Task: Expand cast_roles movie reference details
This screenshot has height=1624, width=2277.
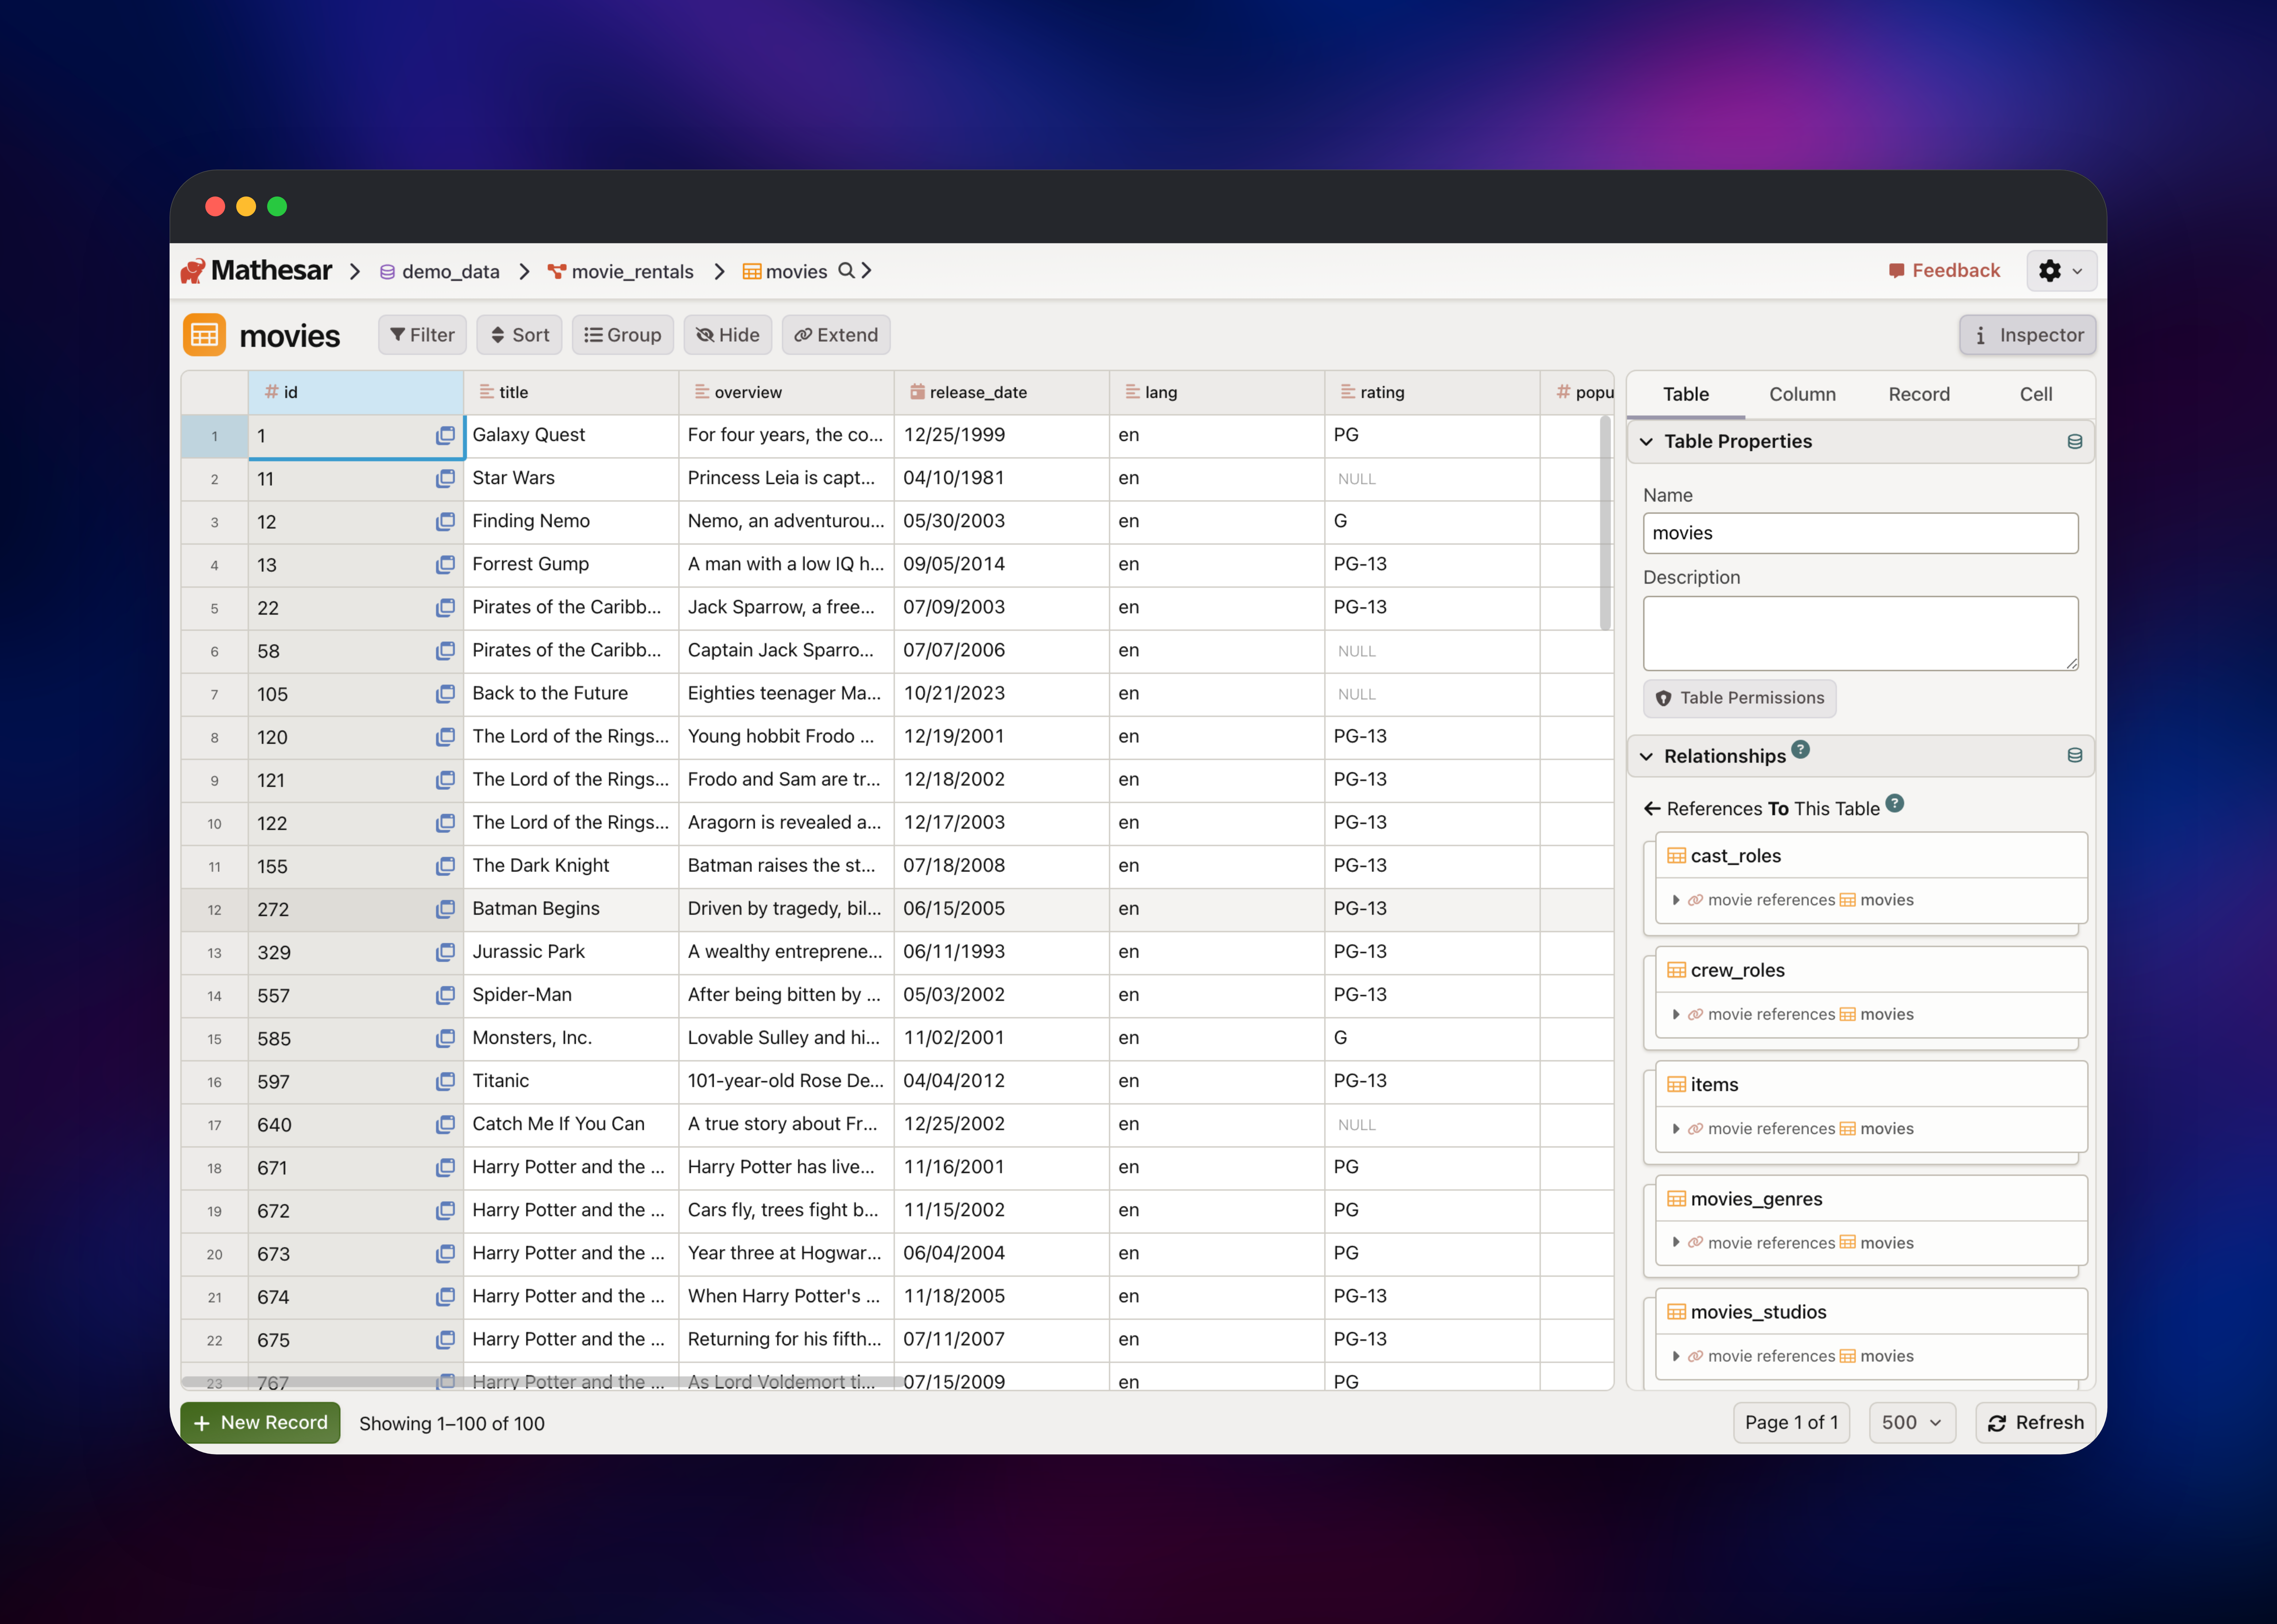Action: (1676, 900)
